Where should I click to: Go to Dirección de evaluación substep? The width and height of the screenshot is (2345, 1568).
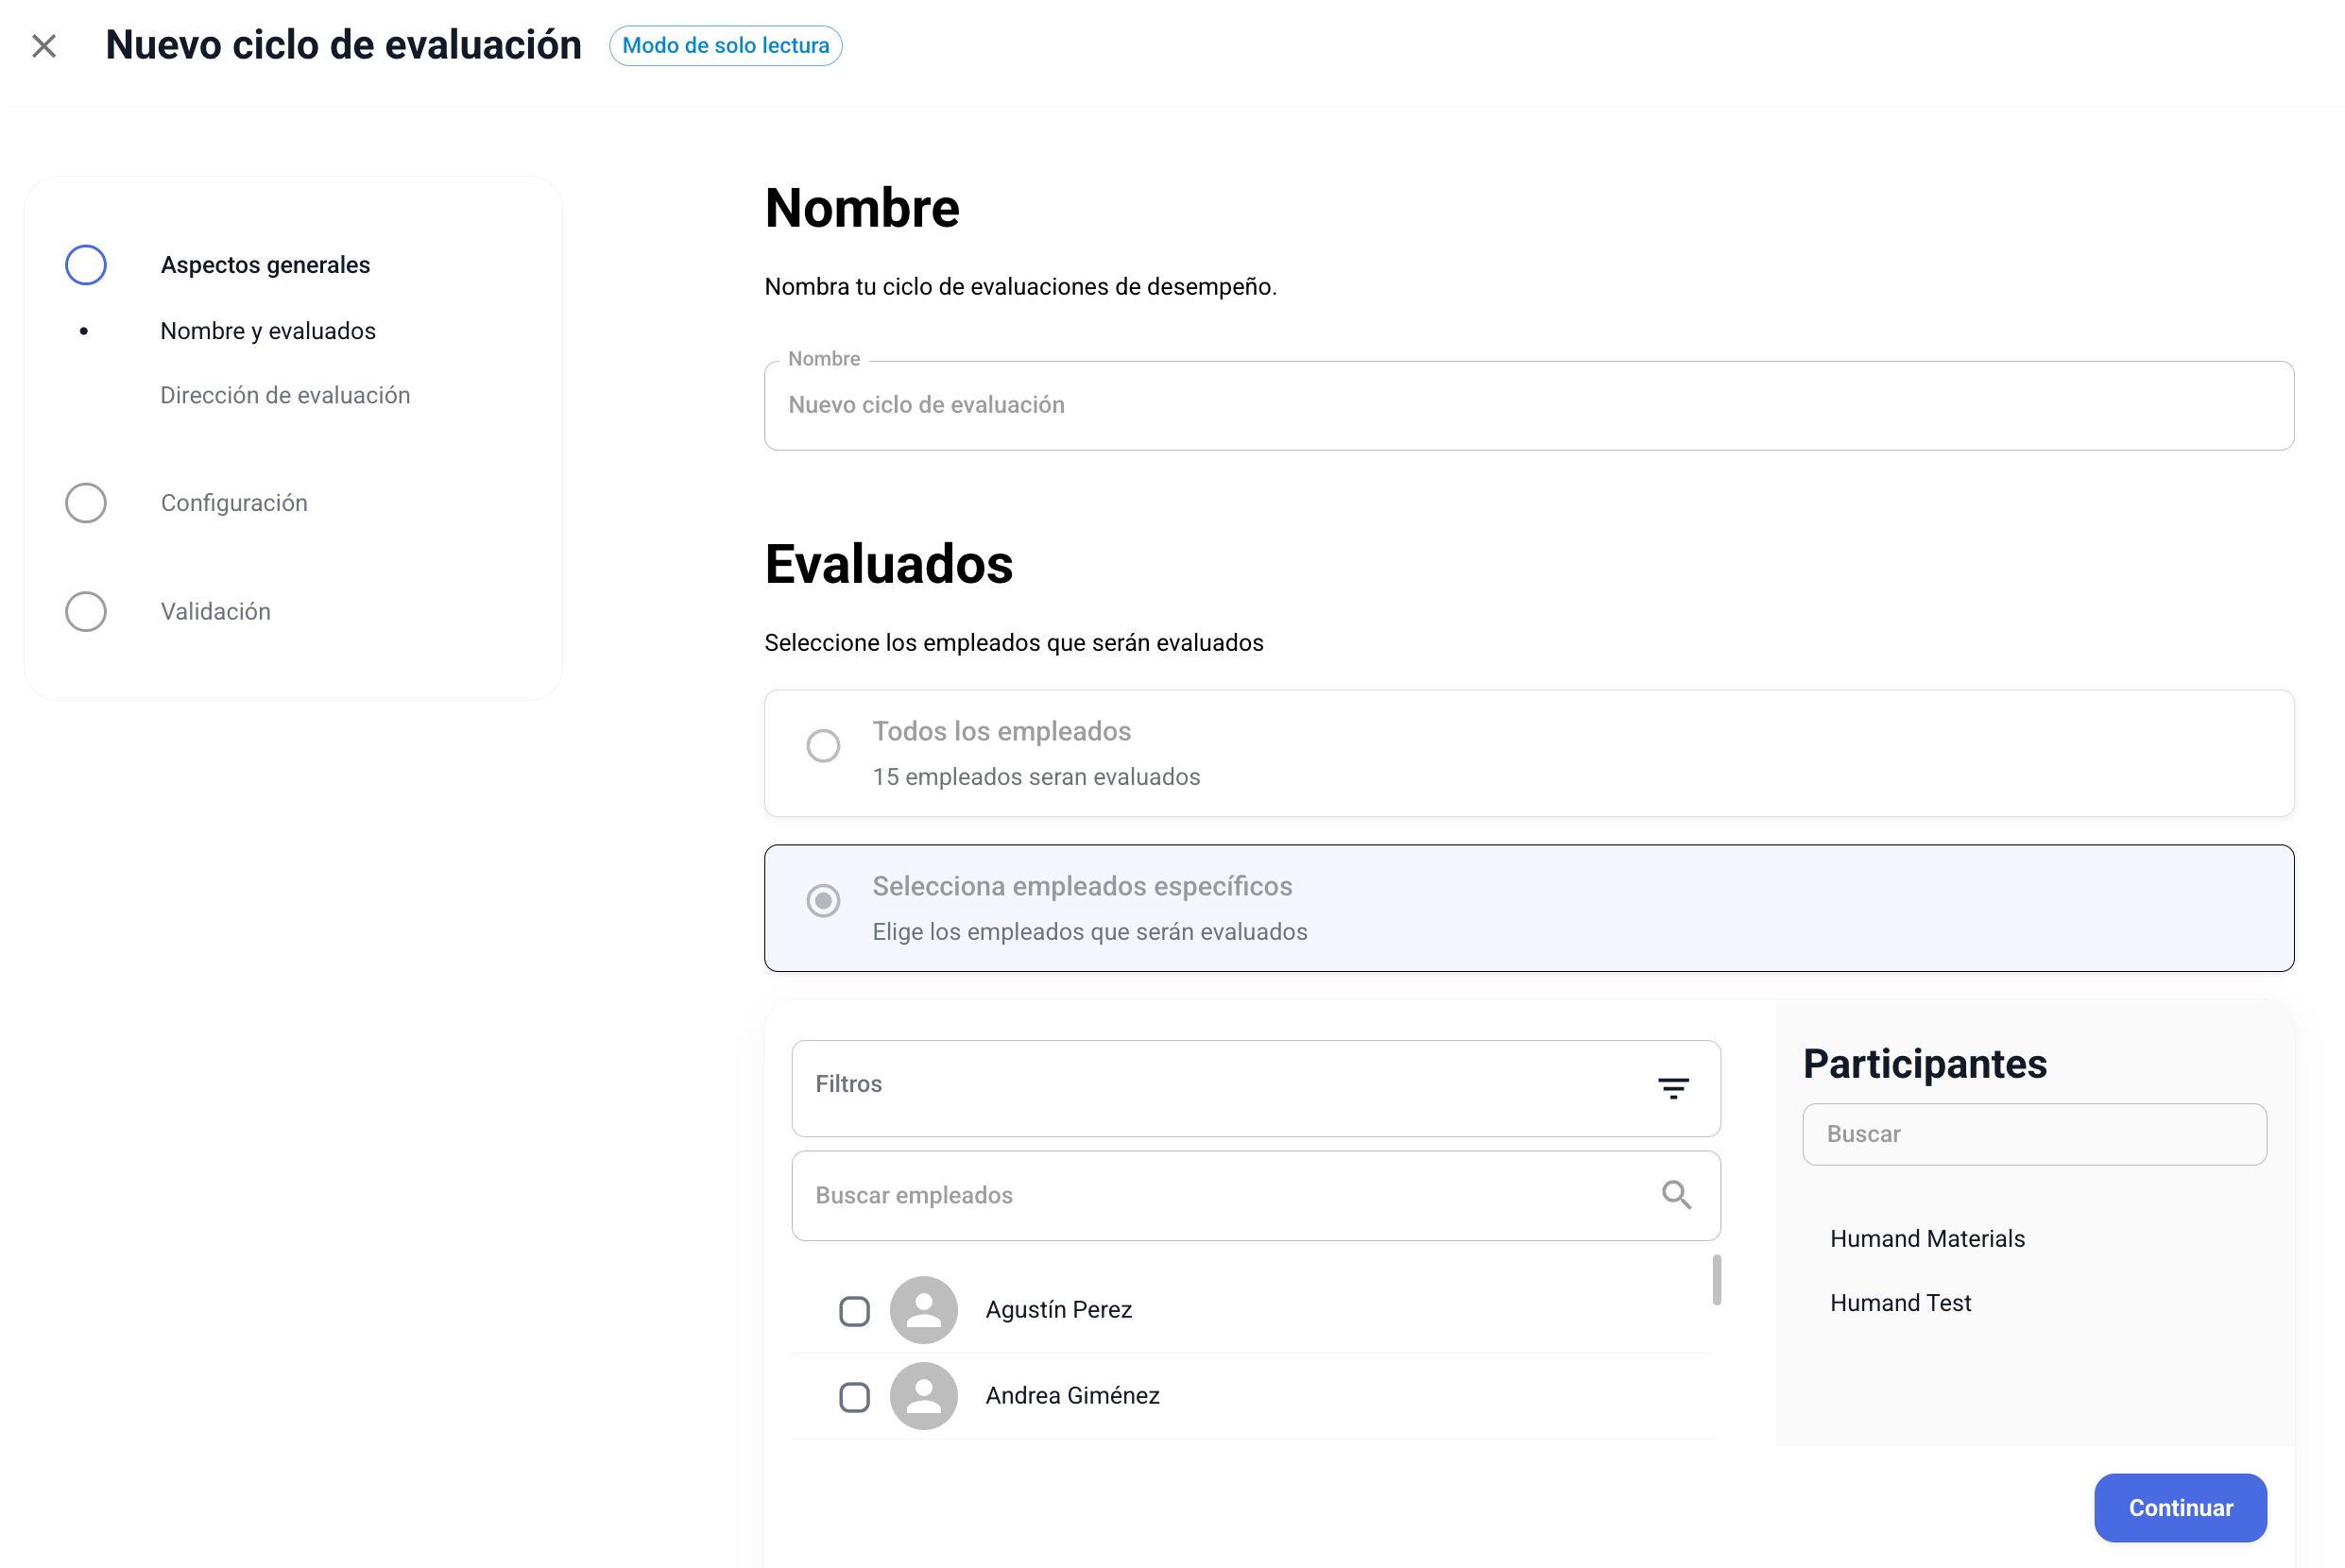coord(285,395)
